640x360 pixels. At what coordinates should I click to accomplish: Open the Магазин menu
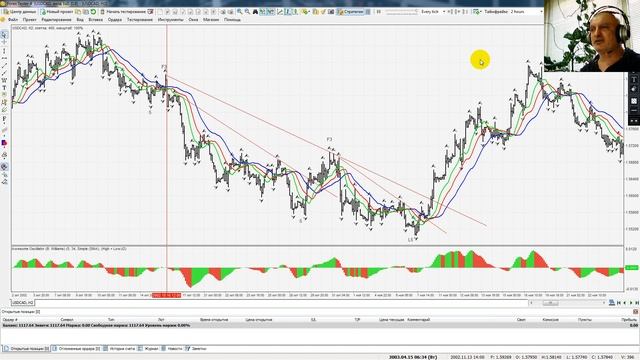211,20
